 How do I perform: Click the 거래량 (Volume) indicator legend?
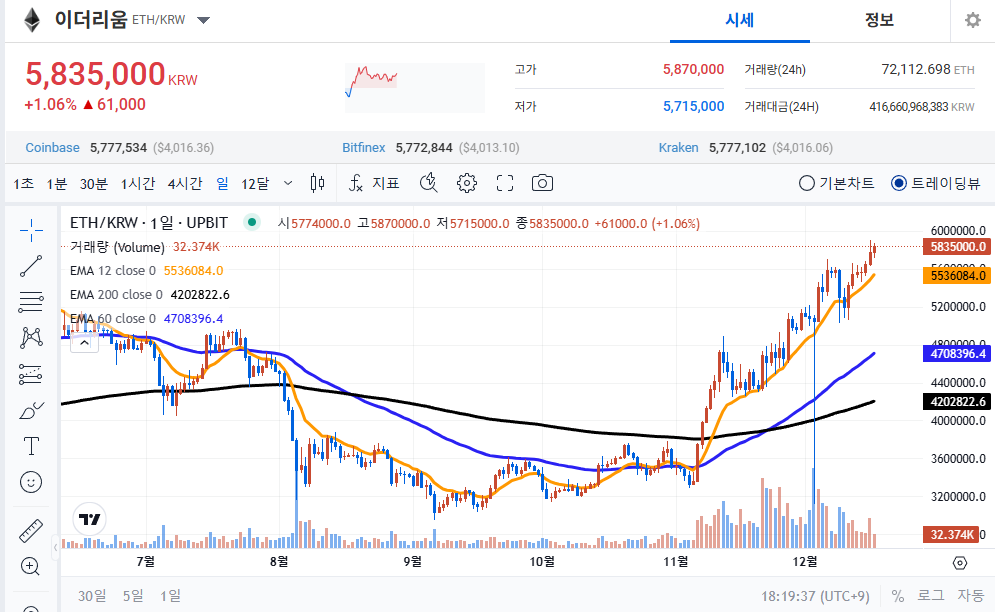coord(145,247)
